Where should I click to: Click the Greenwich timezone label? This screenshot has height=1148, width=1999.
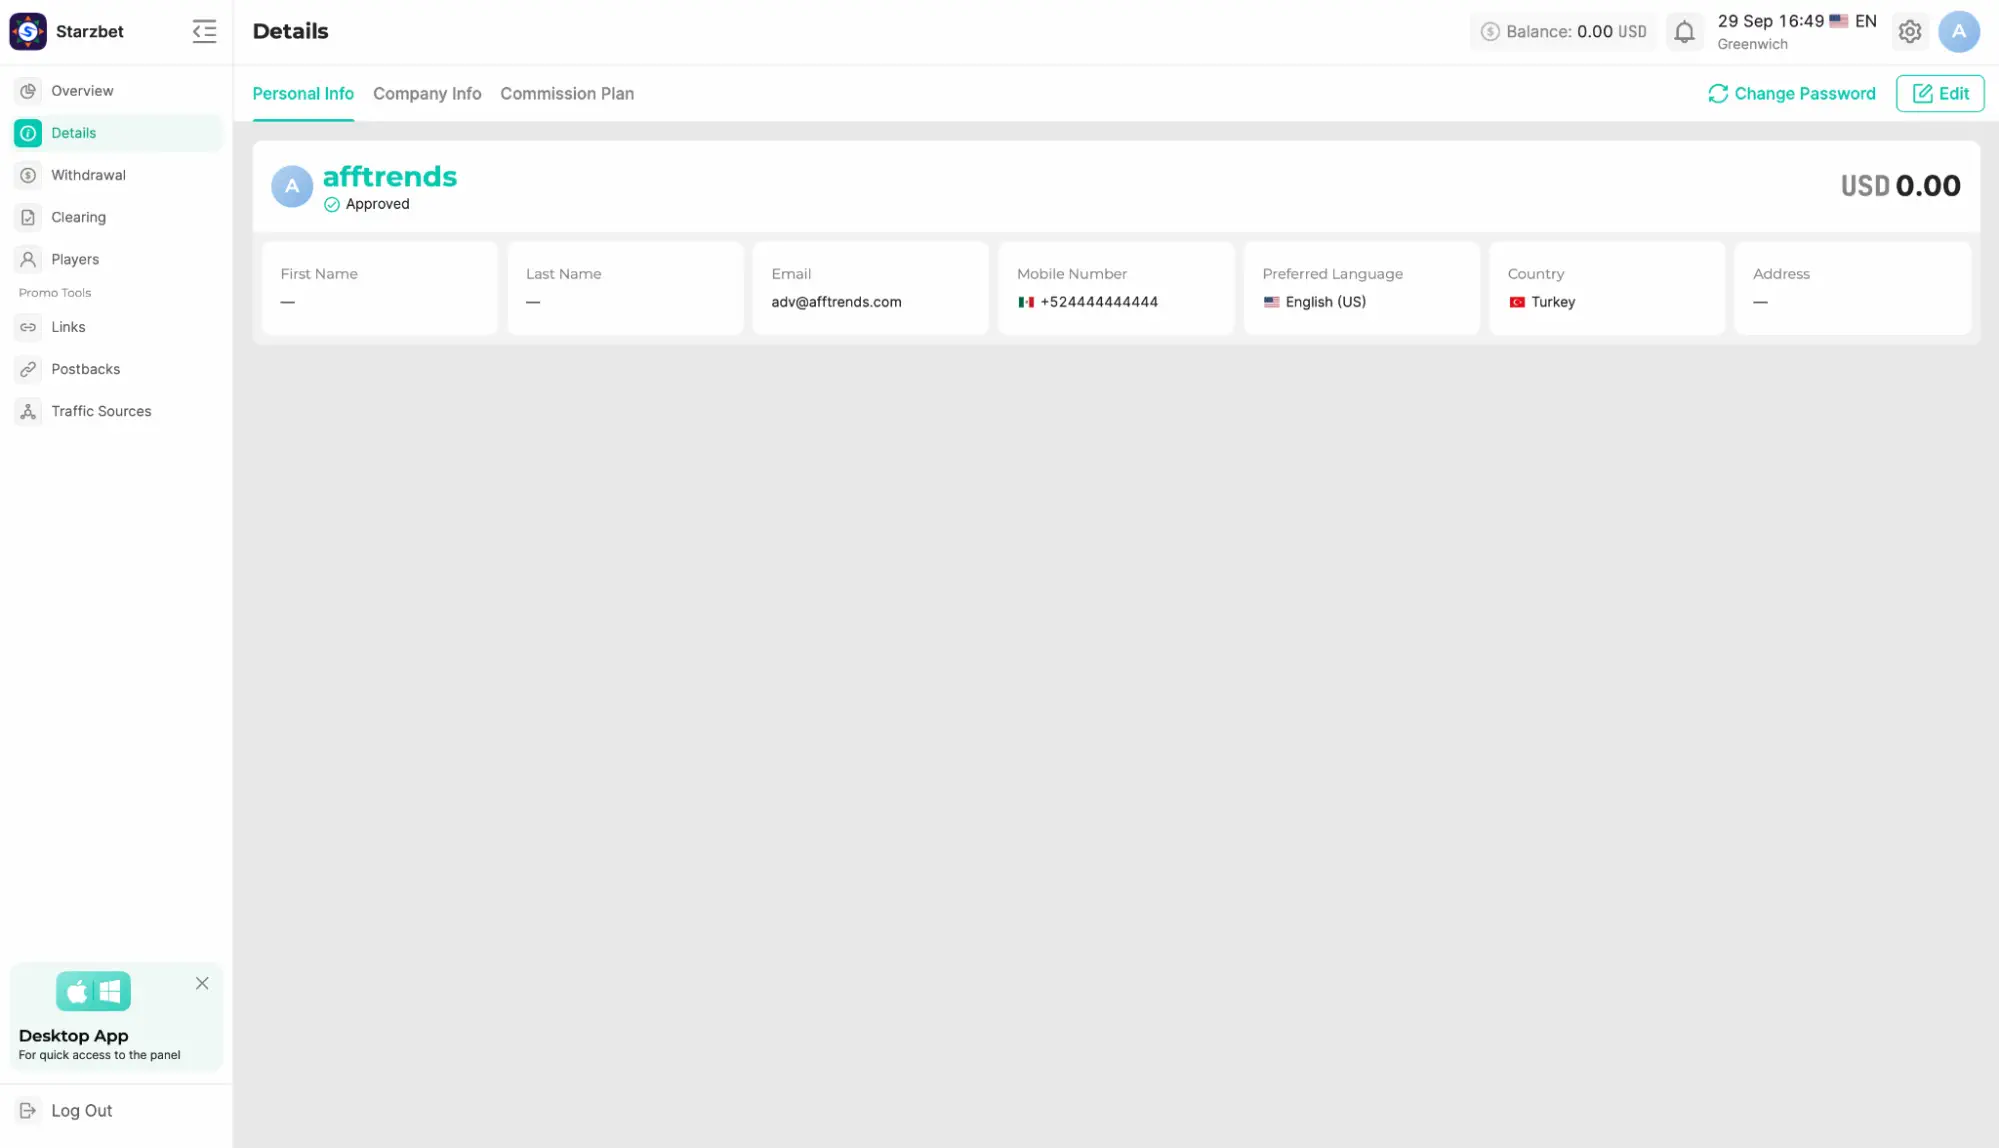[1752, 44]
